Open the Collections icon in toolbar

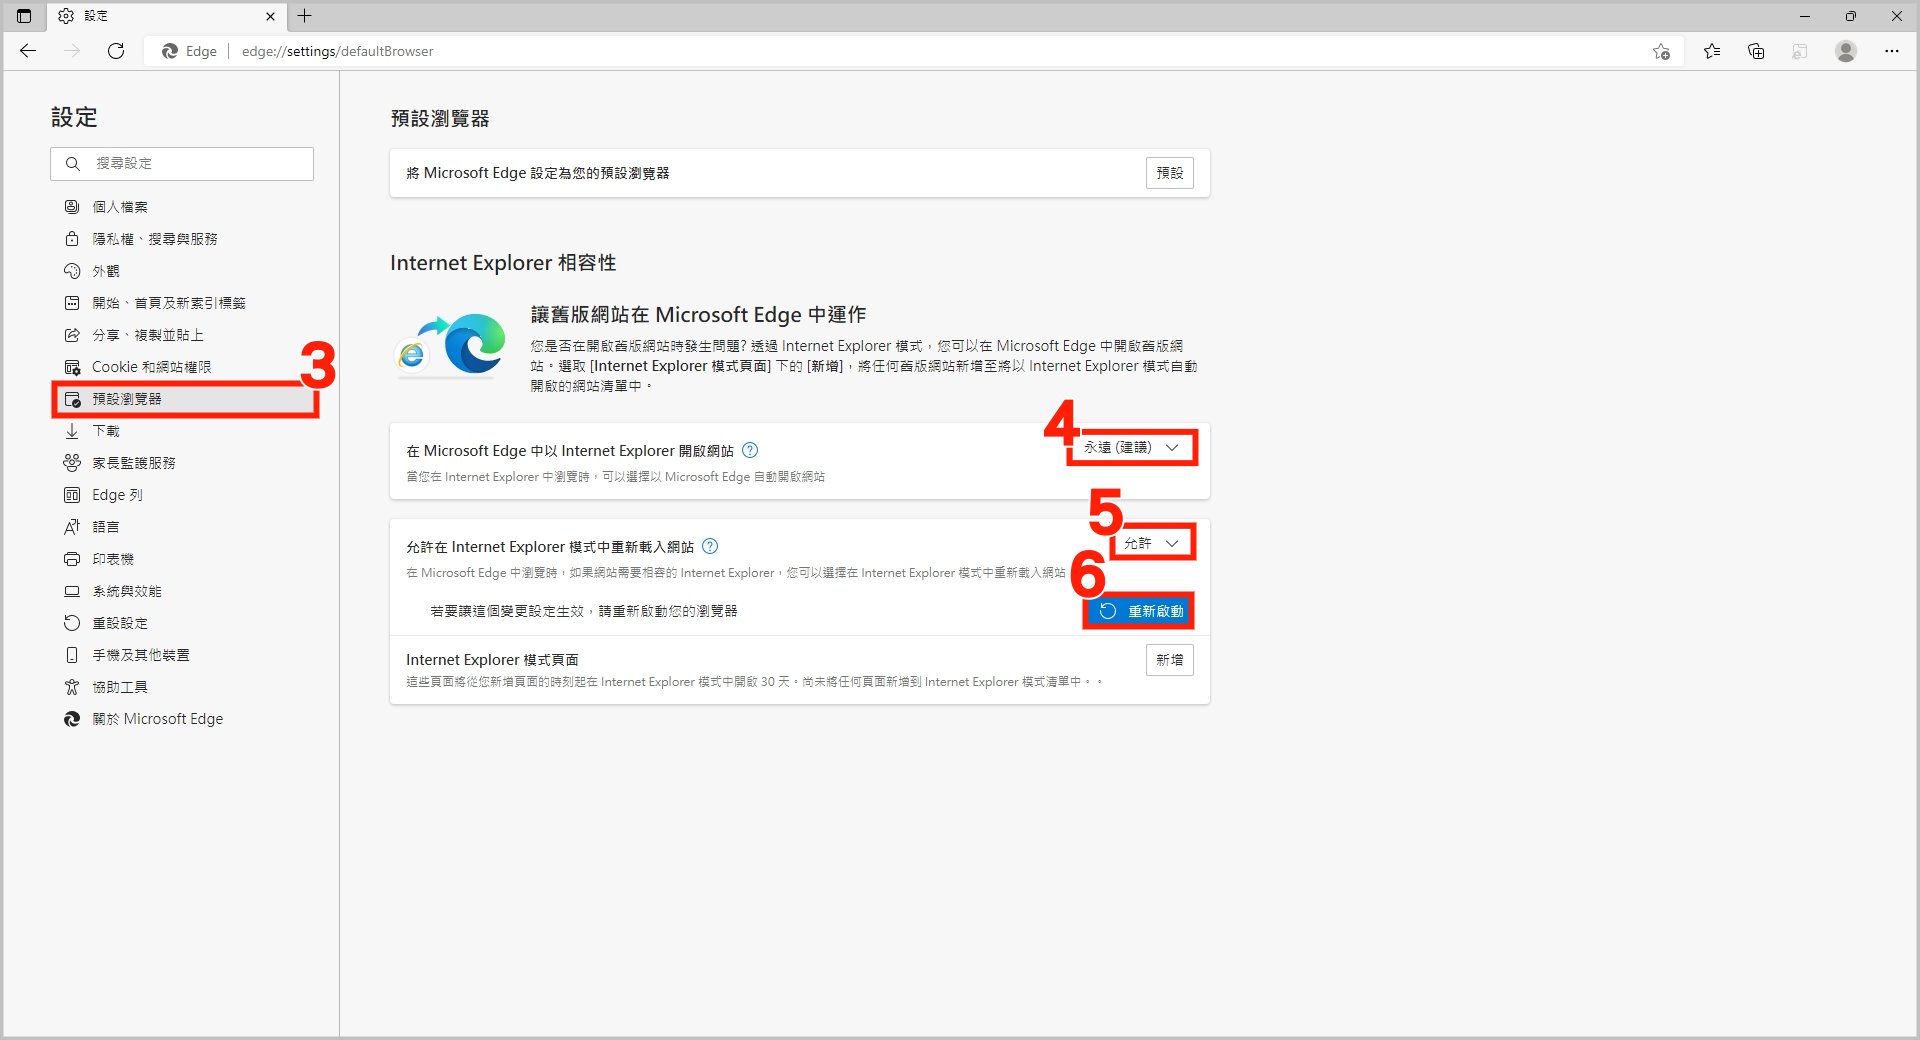1756,51
